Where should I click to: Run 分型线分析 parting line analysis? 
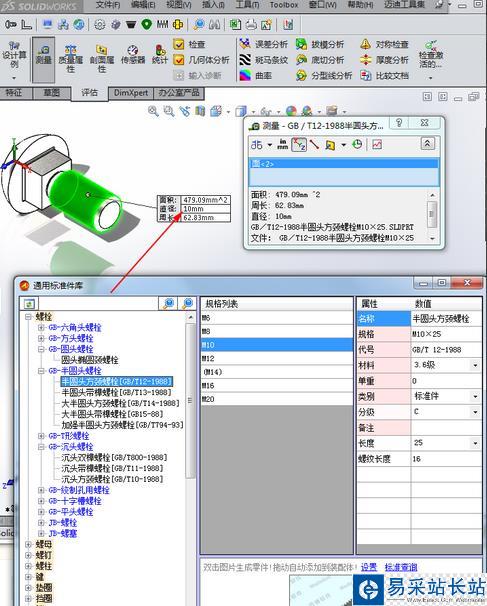tap(324, 75)
